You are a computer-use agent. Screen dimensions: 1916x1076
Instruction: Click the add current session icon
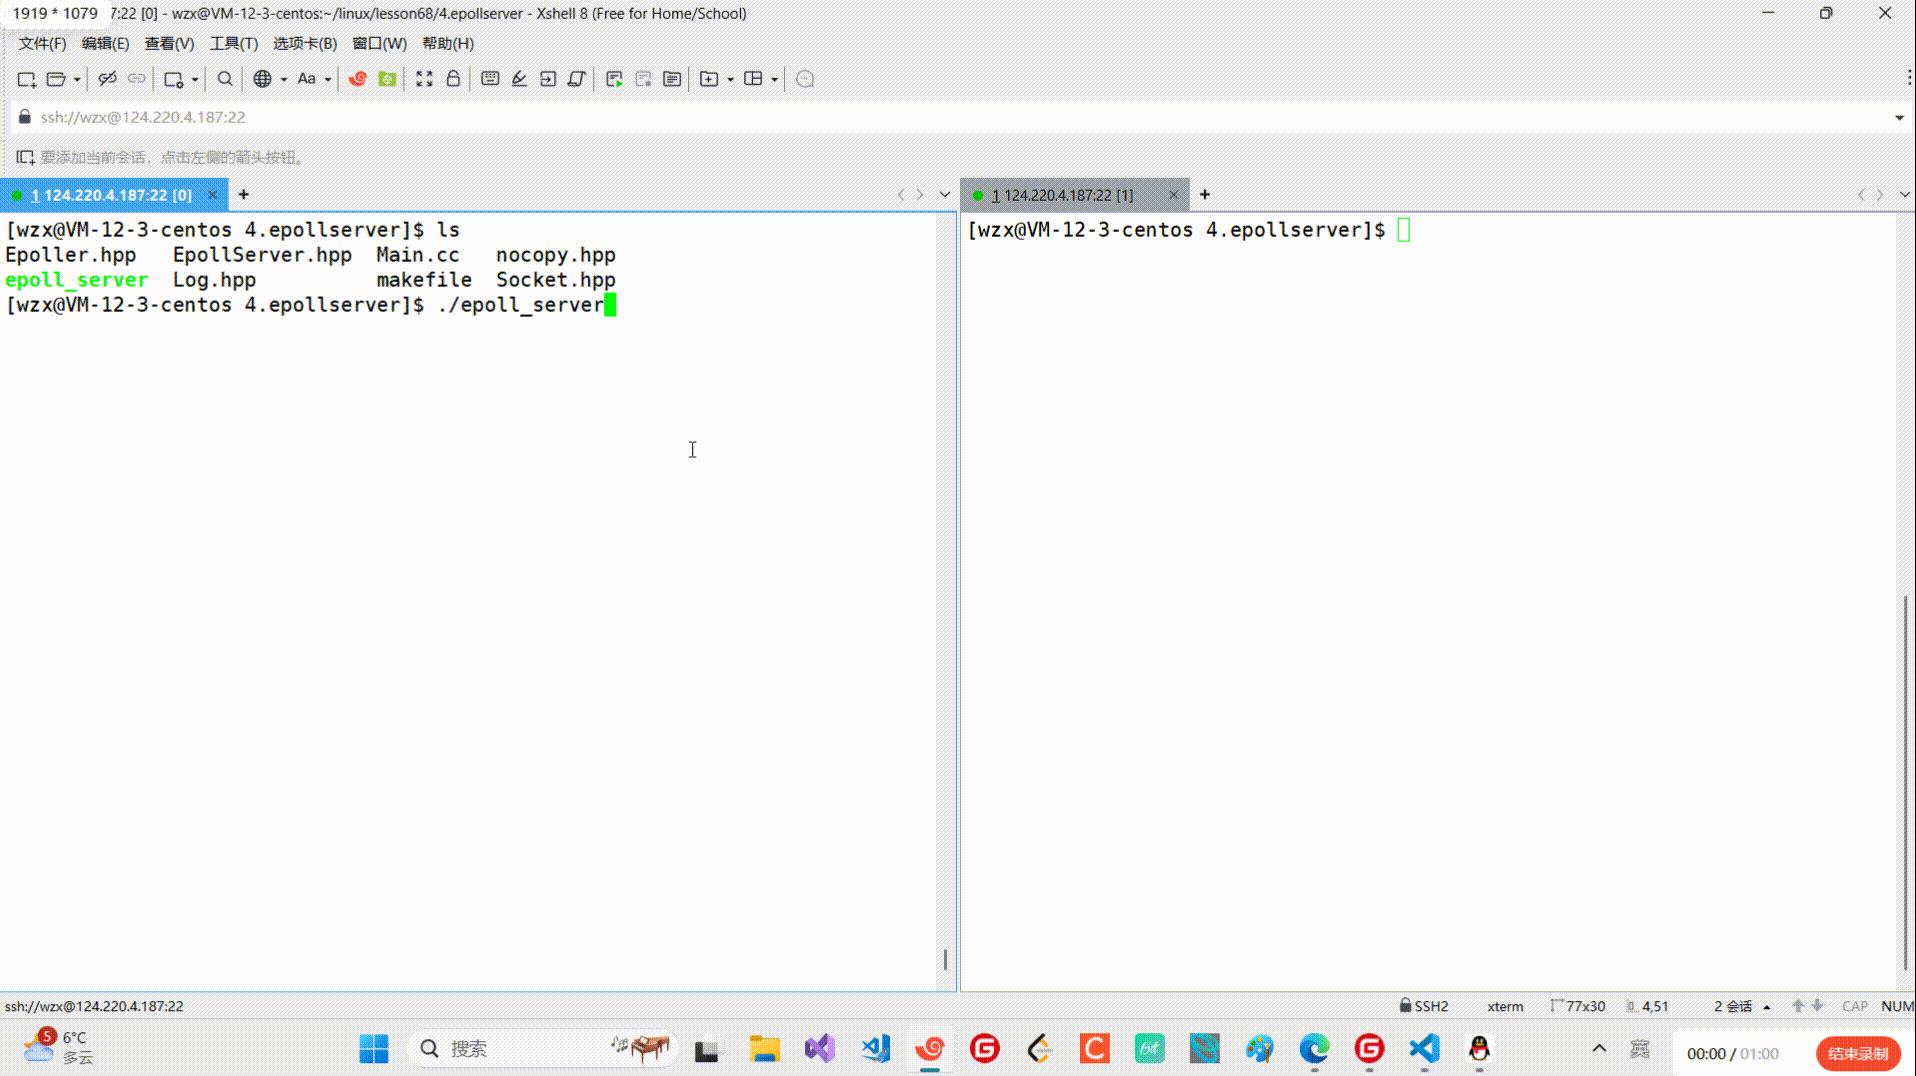pos(25,157)
